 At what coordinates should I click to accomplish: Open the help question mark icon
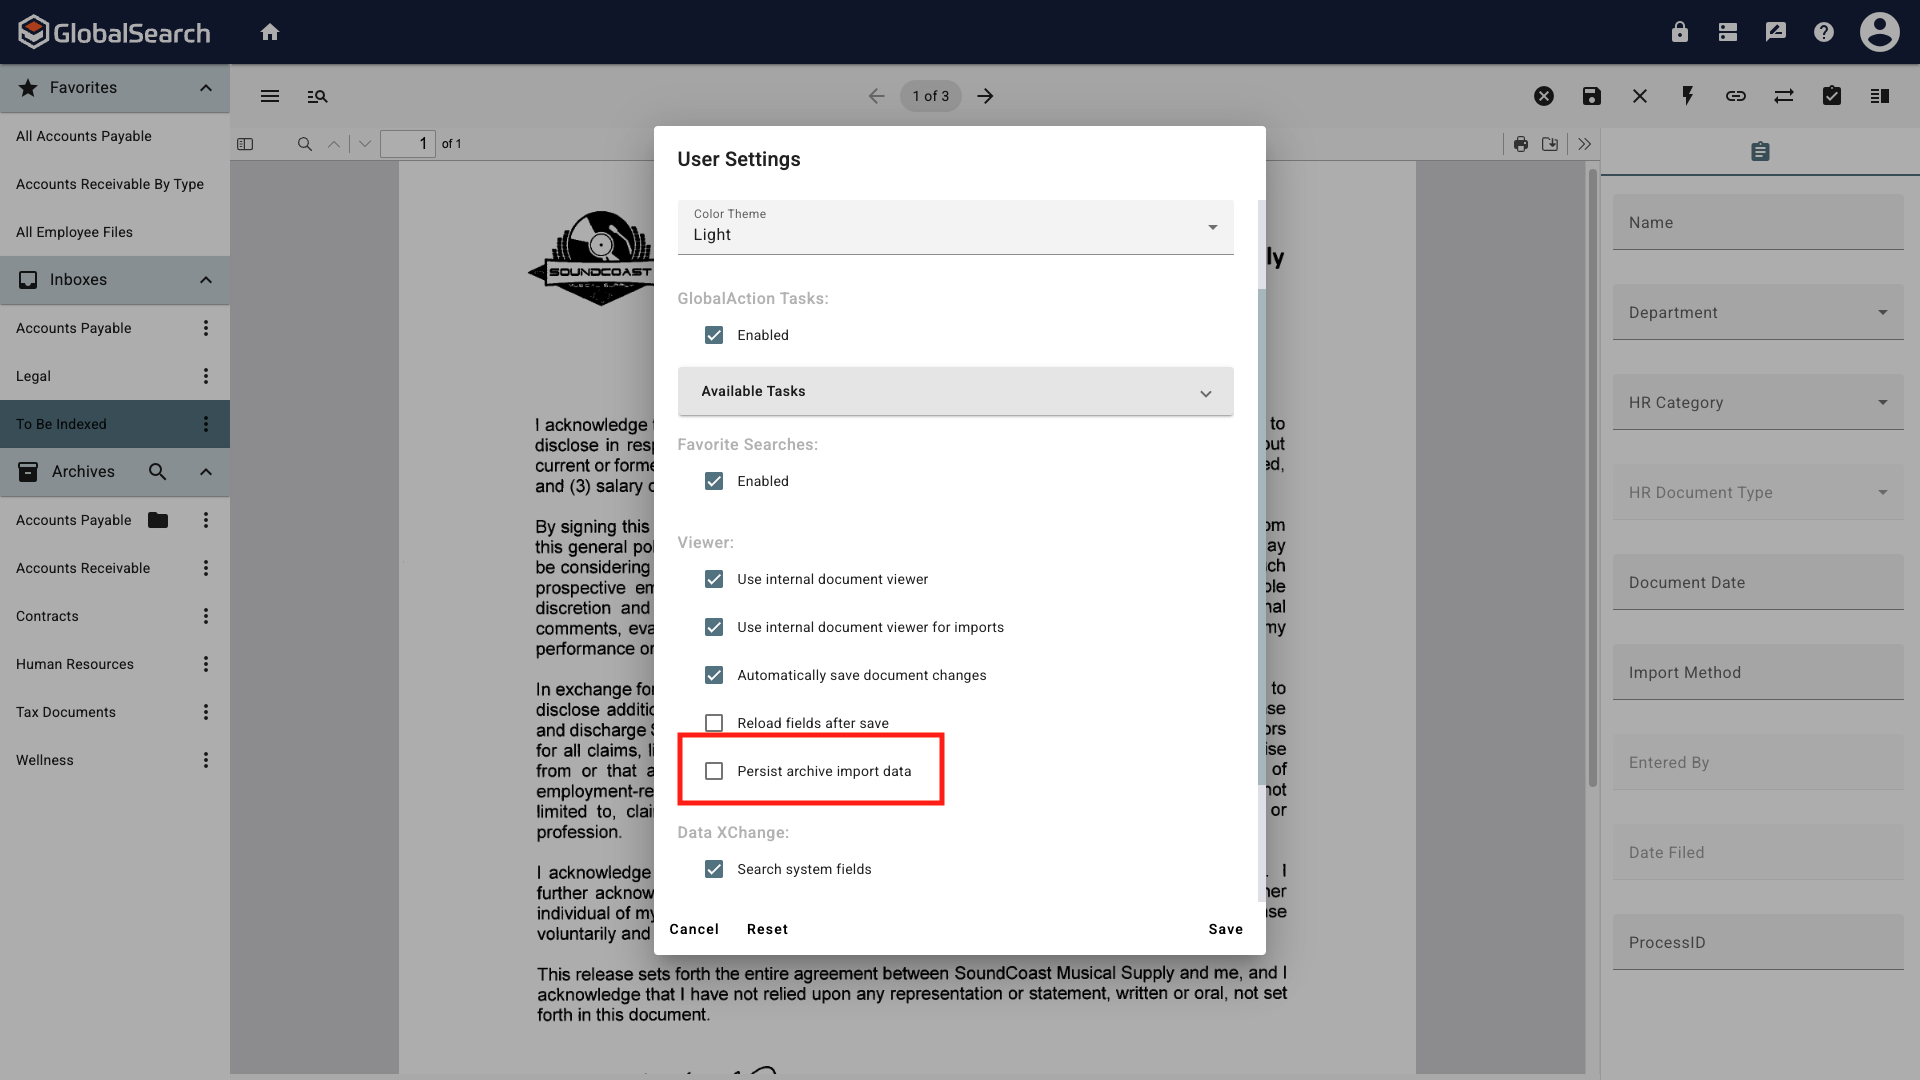click(1824, 32)
